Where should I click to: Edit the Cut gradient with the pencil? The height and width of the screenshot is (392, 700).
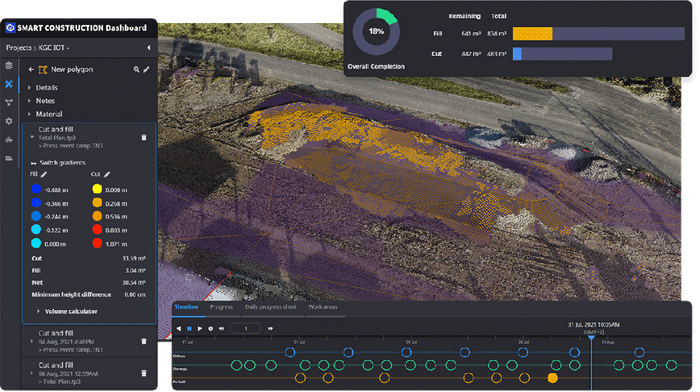click(x=107, y=174)
